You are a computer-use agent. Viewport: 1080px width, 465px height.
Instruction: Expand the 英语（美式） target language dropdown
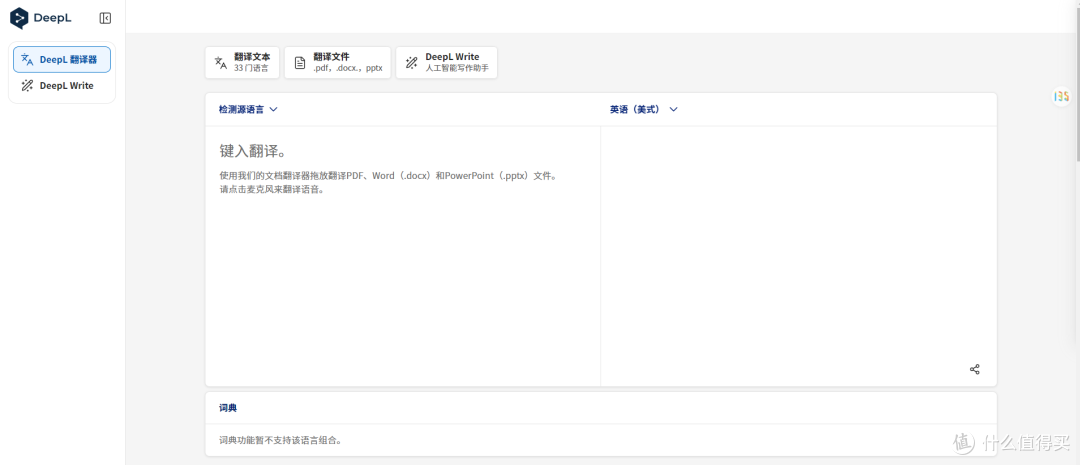pos(643,109)
